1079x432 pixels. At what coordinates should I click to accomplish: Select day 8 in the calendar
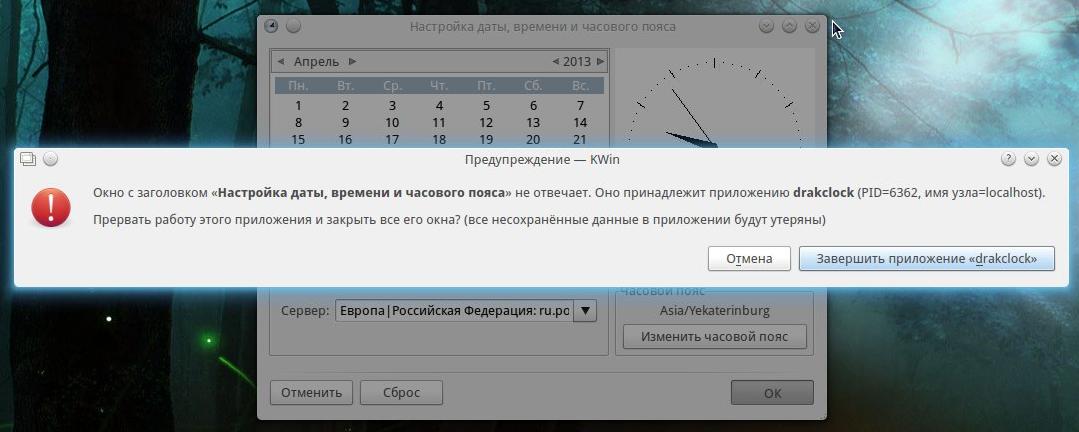point(298,122)
